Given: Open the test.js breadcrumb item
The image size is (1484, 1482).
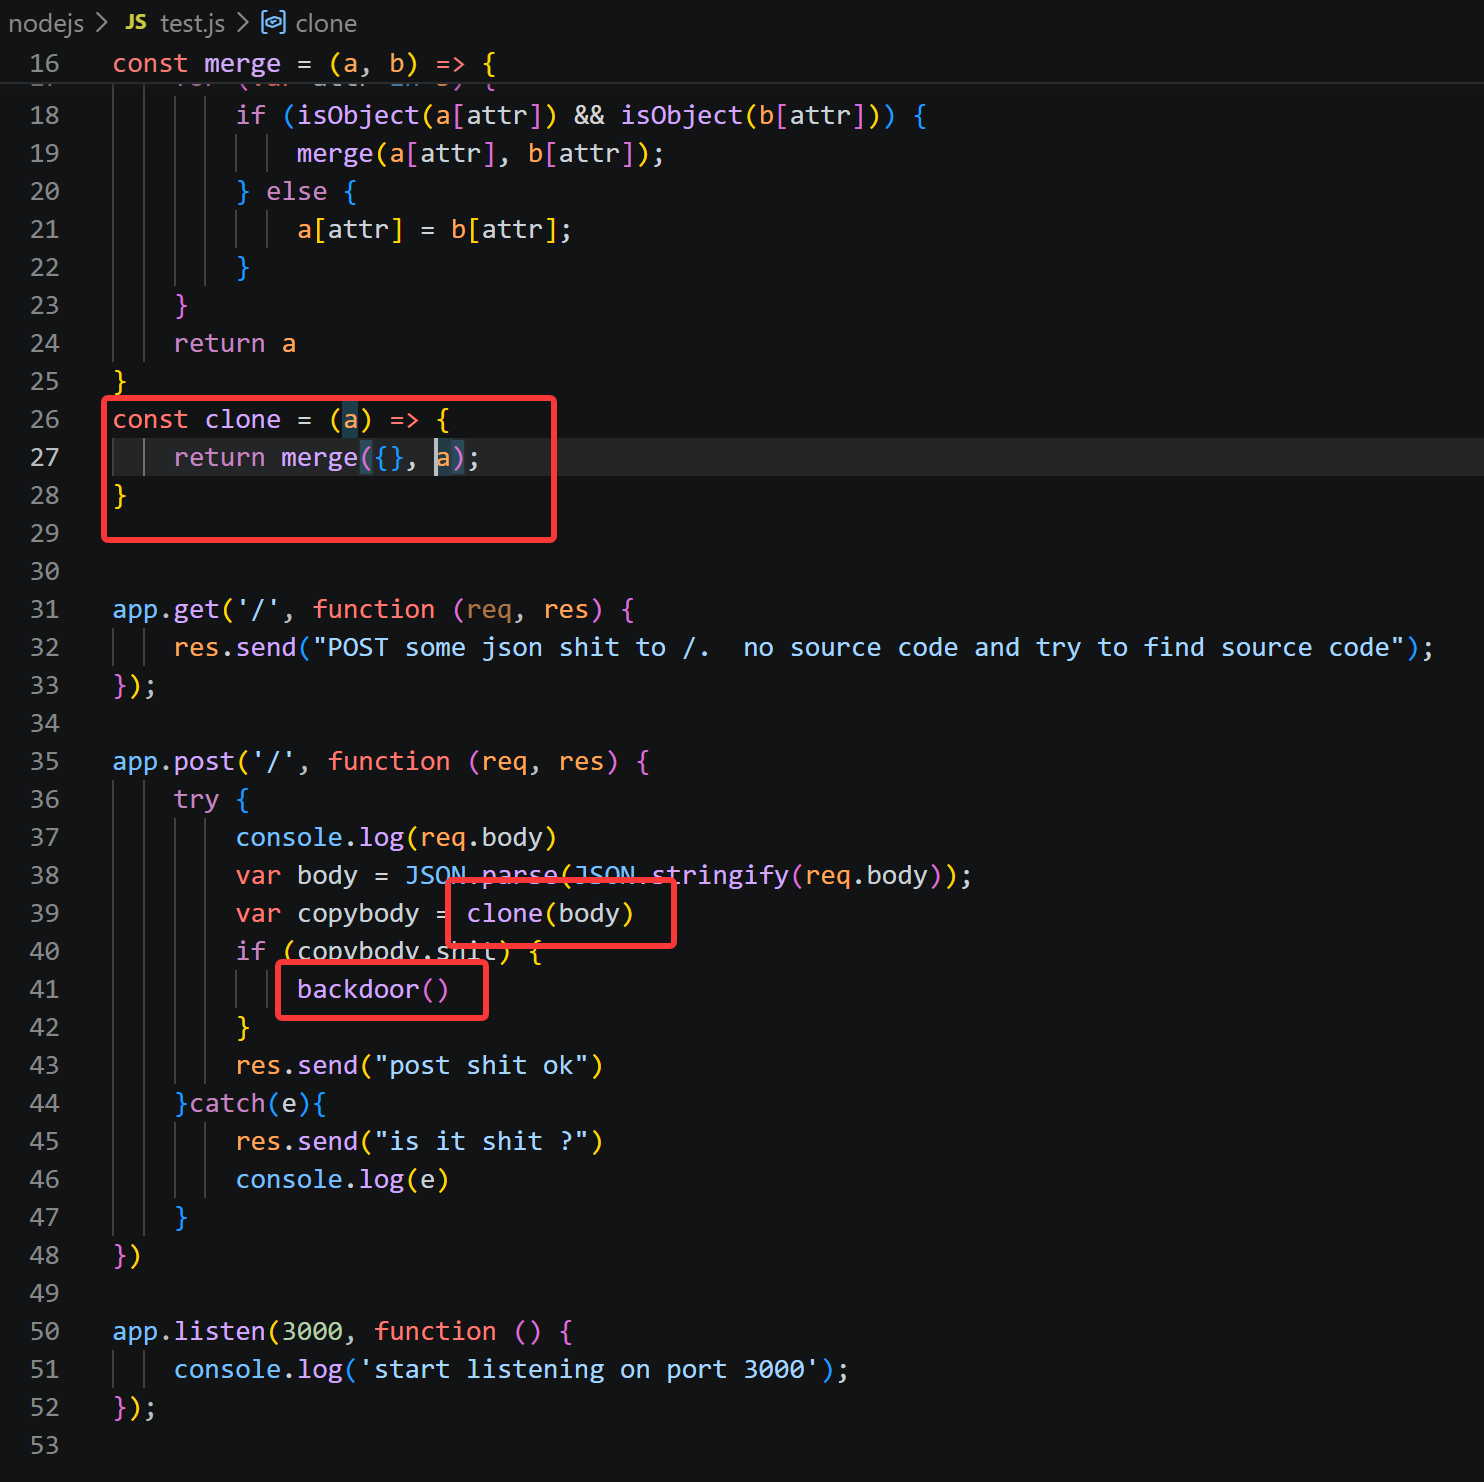Looking at the screenshot, I should point(192,23).
